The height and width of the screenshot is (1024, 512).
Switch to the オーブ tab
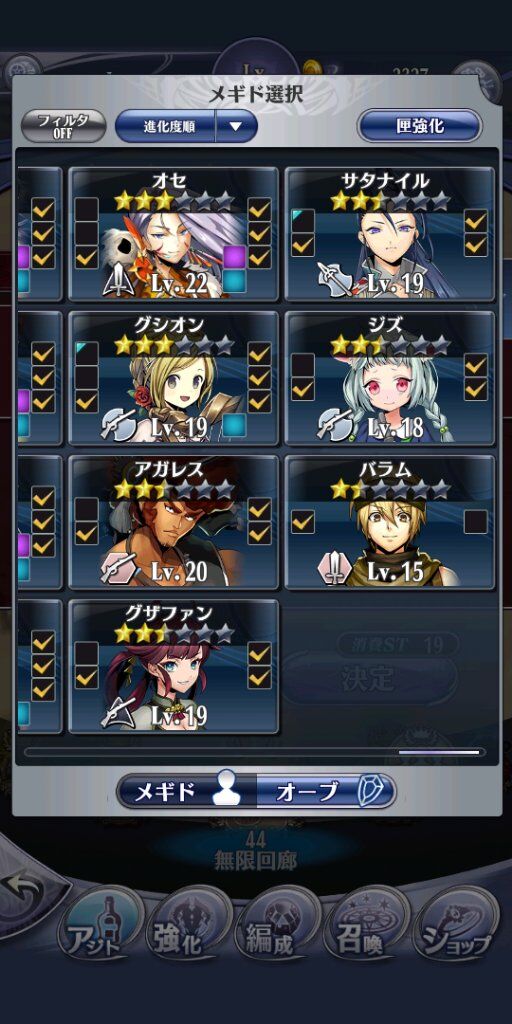click(325, 792)
